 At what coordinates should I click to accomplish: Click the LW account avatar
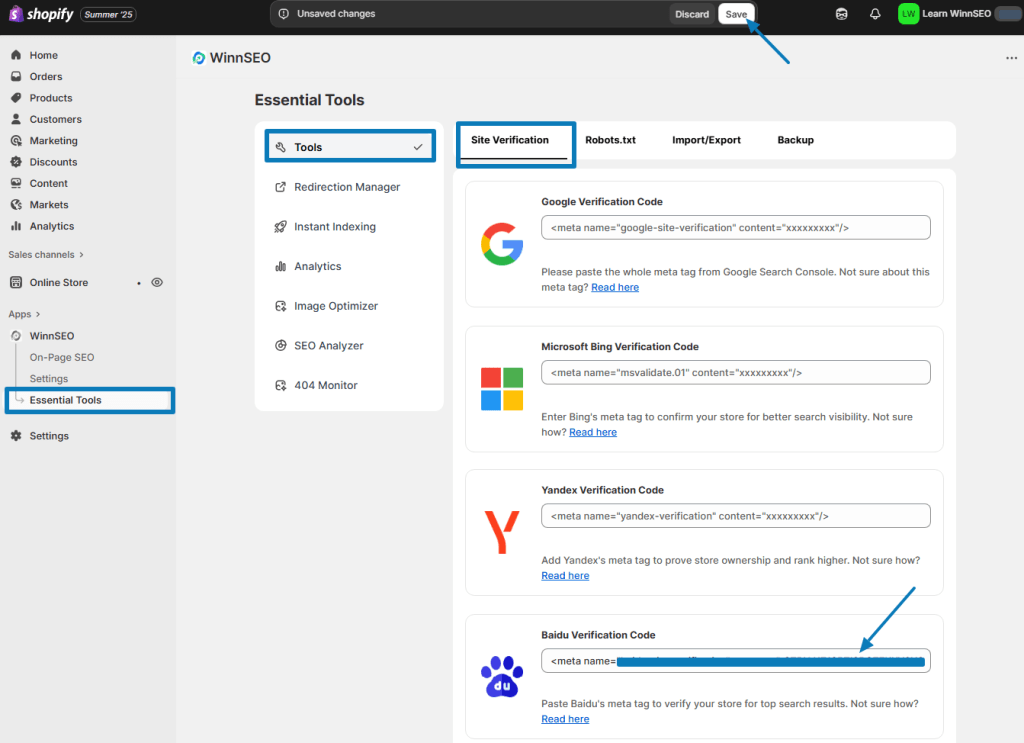[908, 14]
